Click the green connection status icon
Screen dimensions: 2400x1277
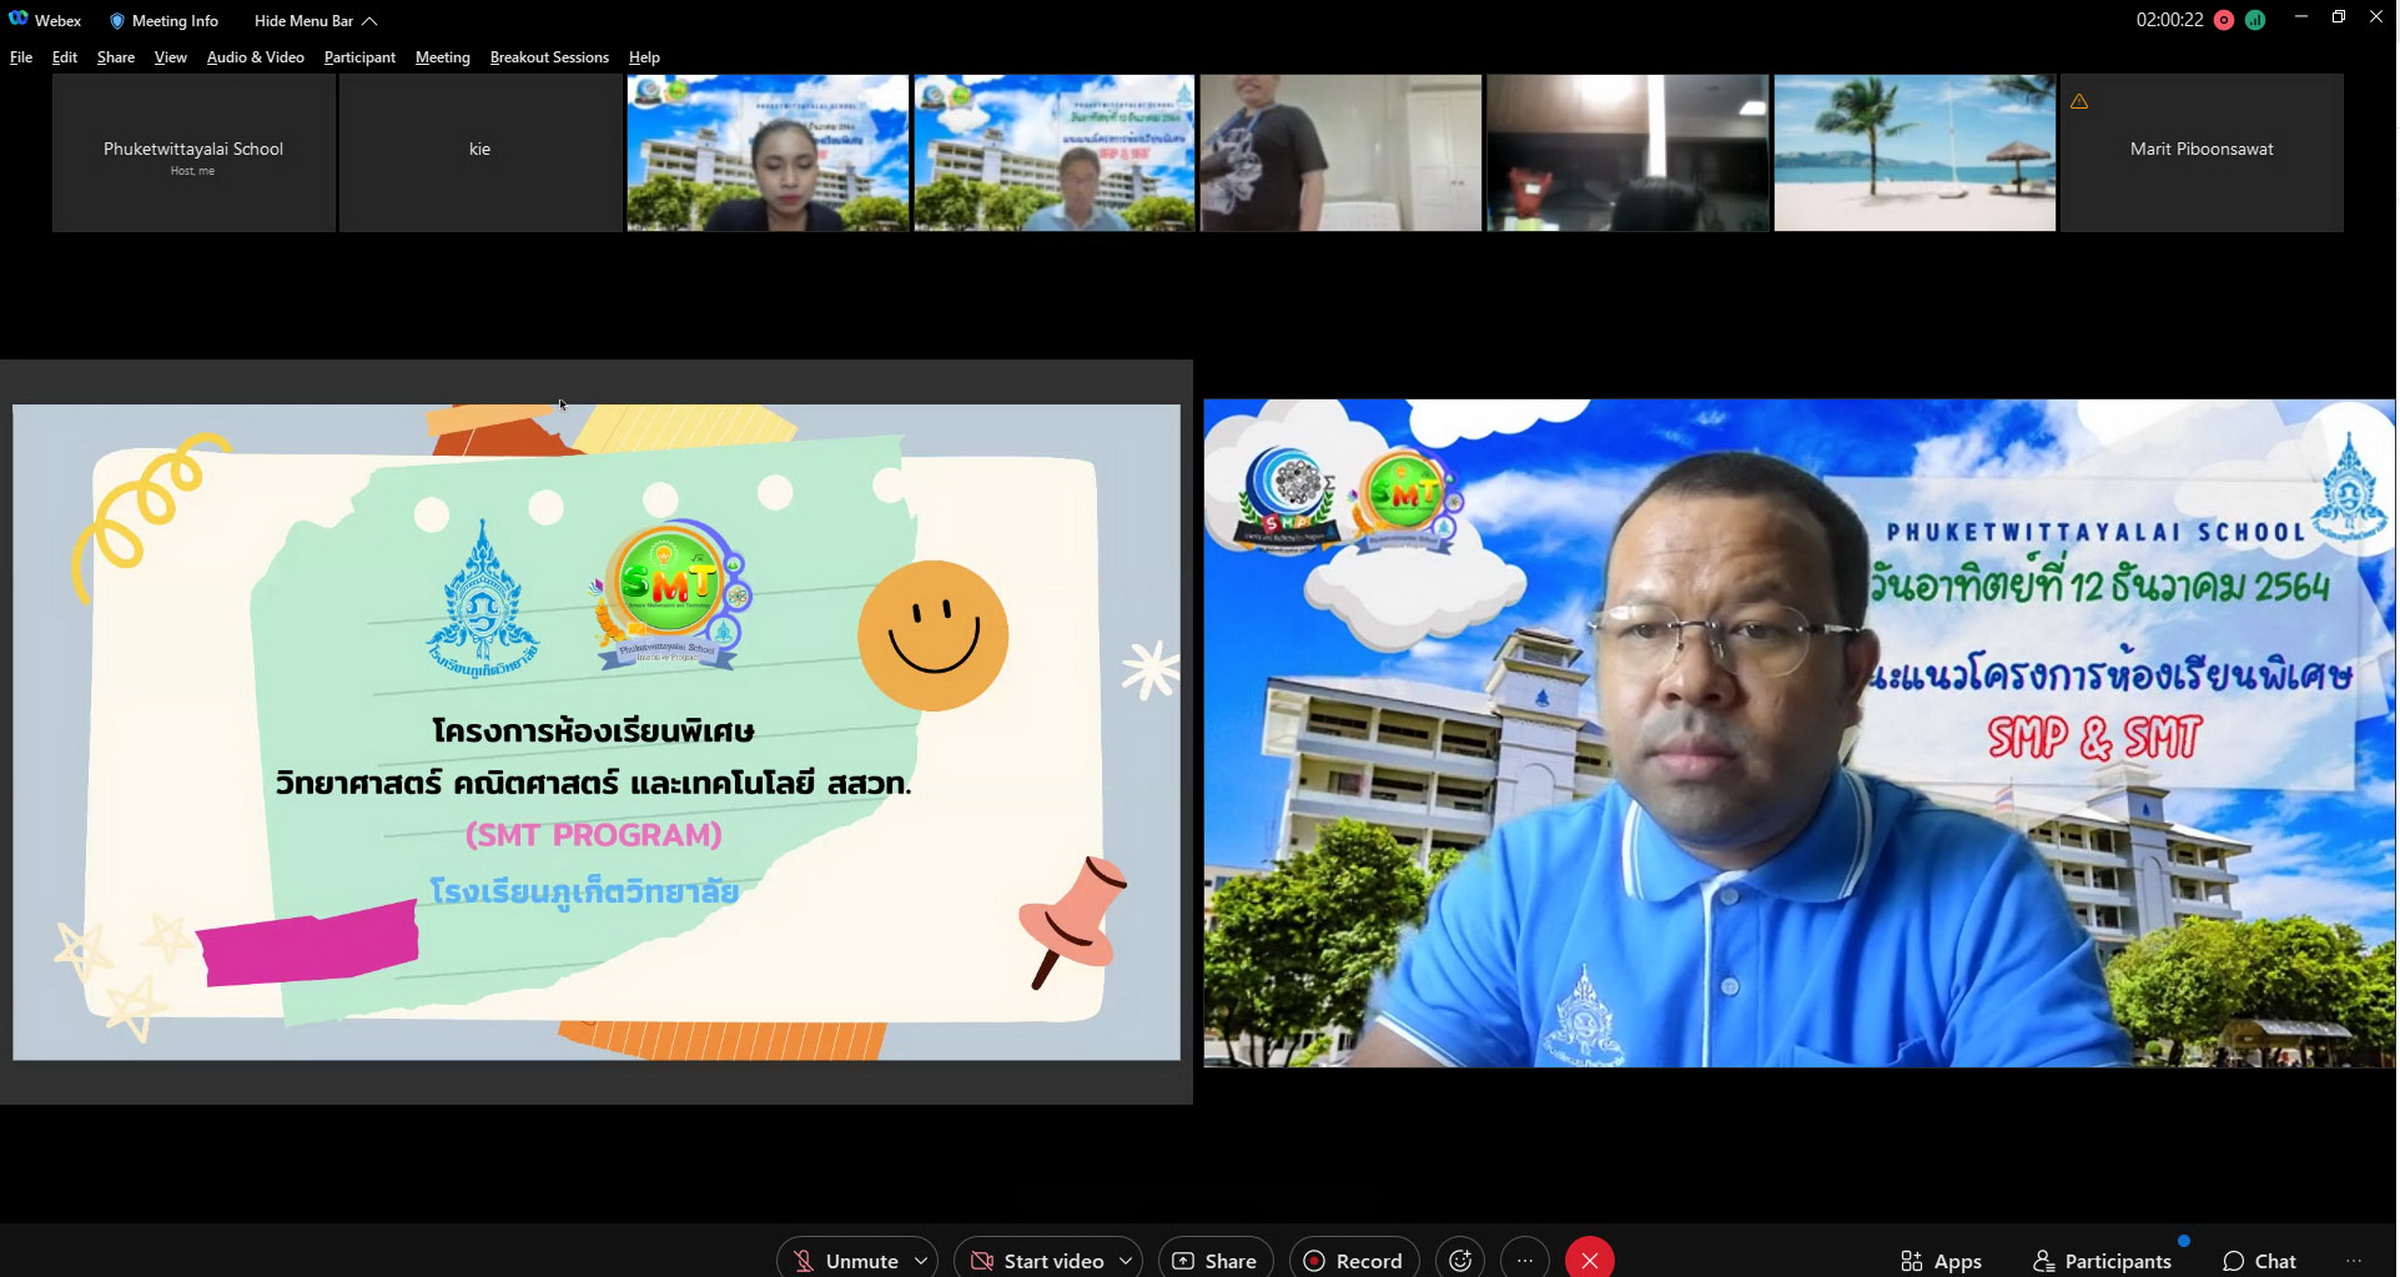point(2255,20)
